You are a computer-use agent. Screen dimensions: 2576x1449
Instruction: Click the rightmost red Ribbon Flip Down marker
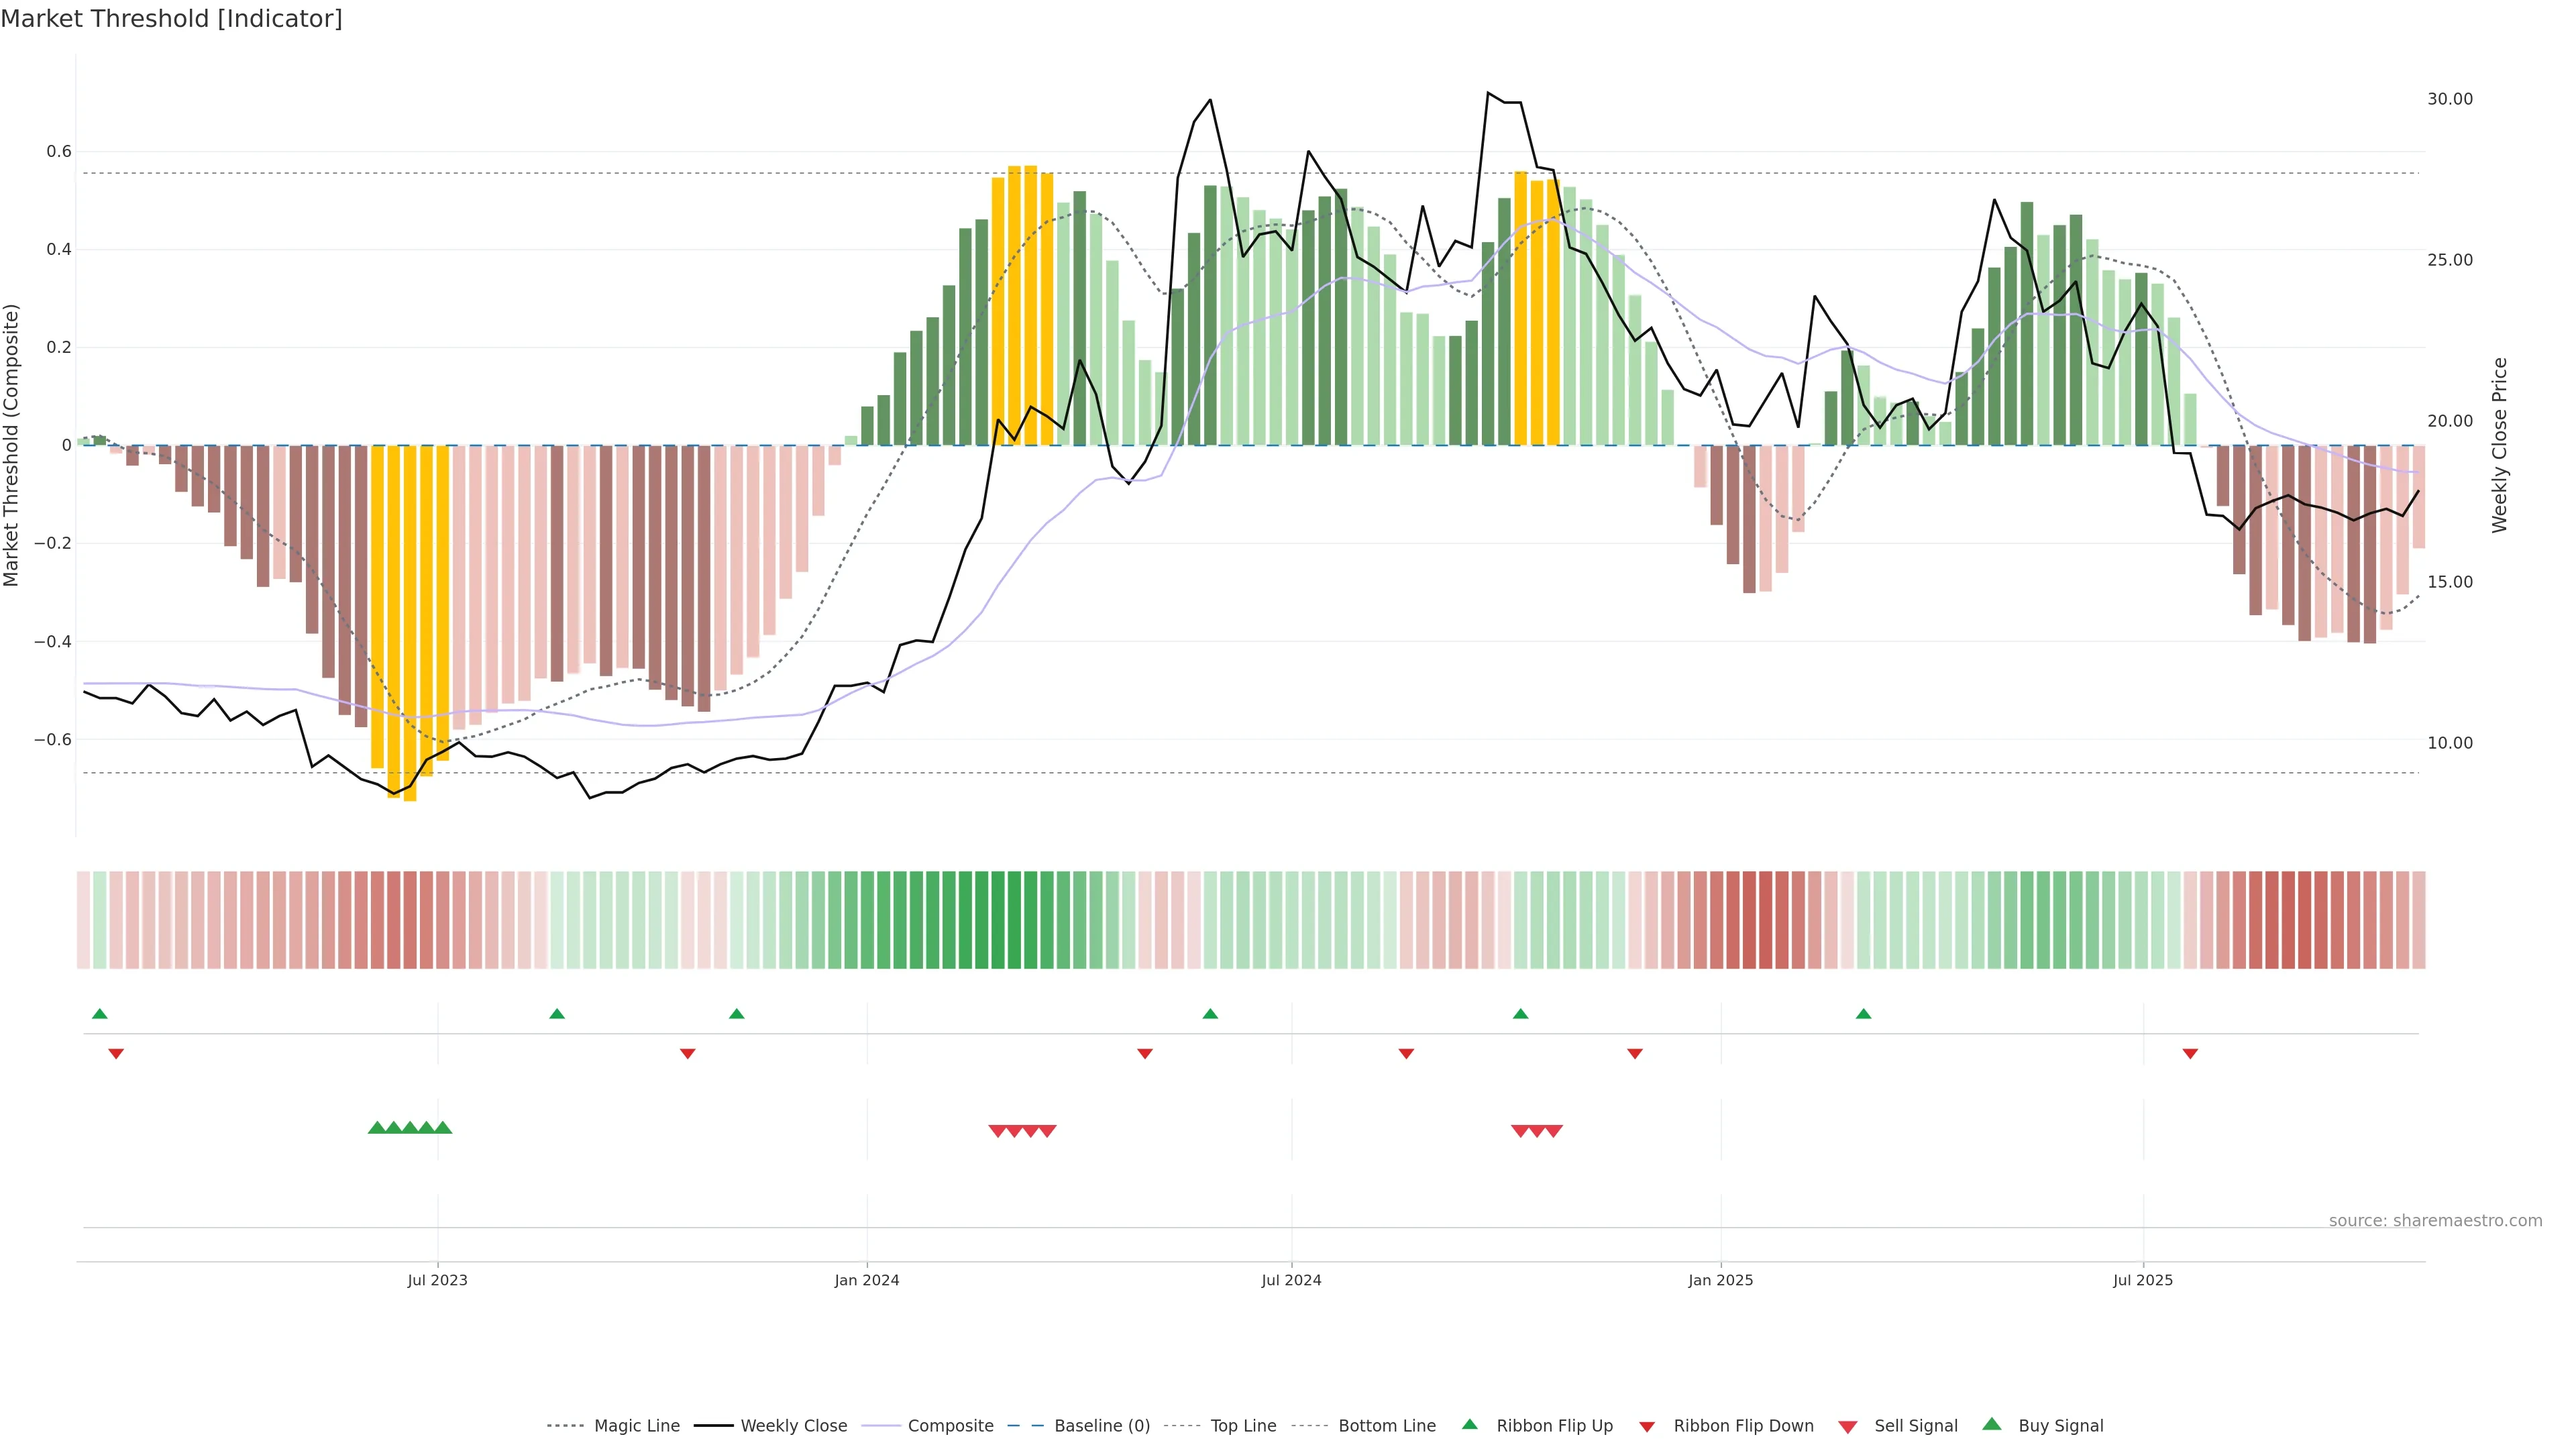point(2190,1053)
